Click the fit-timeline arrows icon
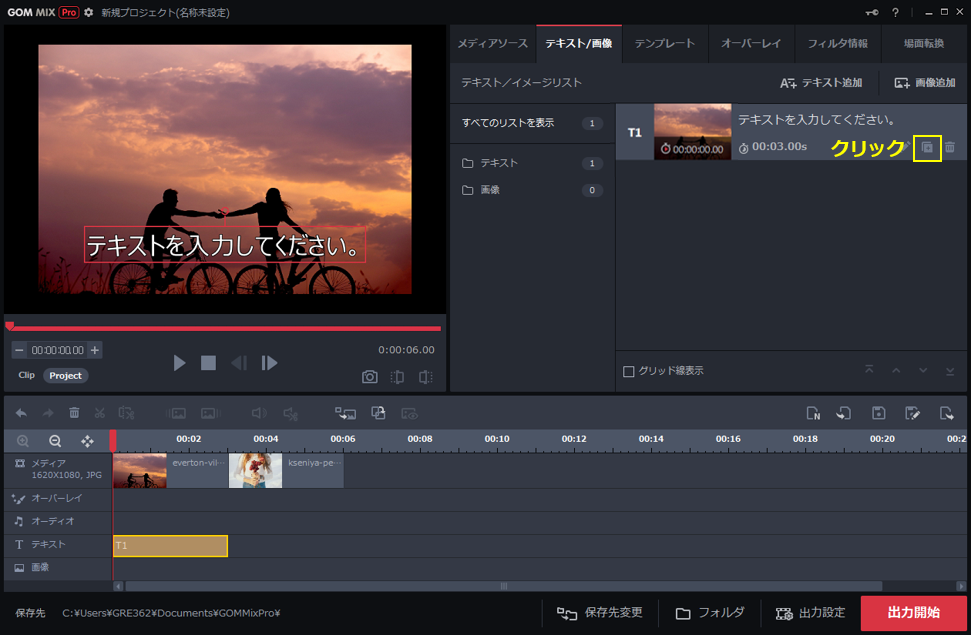 tap(87, 441)
